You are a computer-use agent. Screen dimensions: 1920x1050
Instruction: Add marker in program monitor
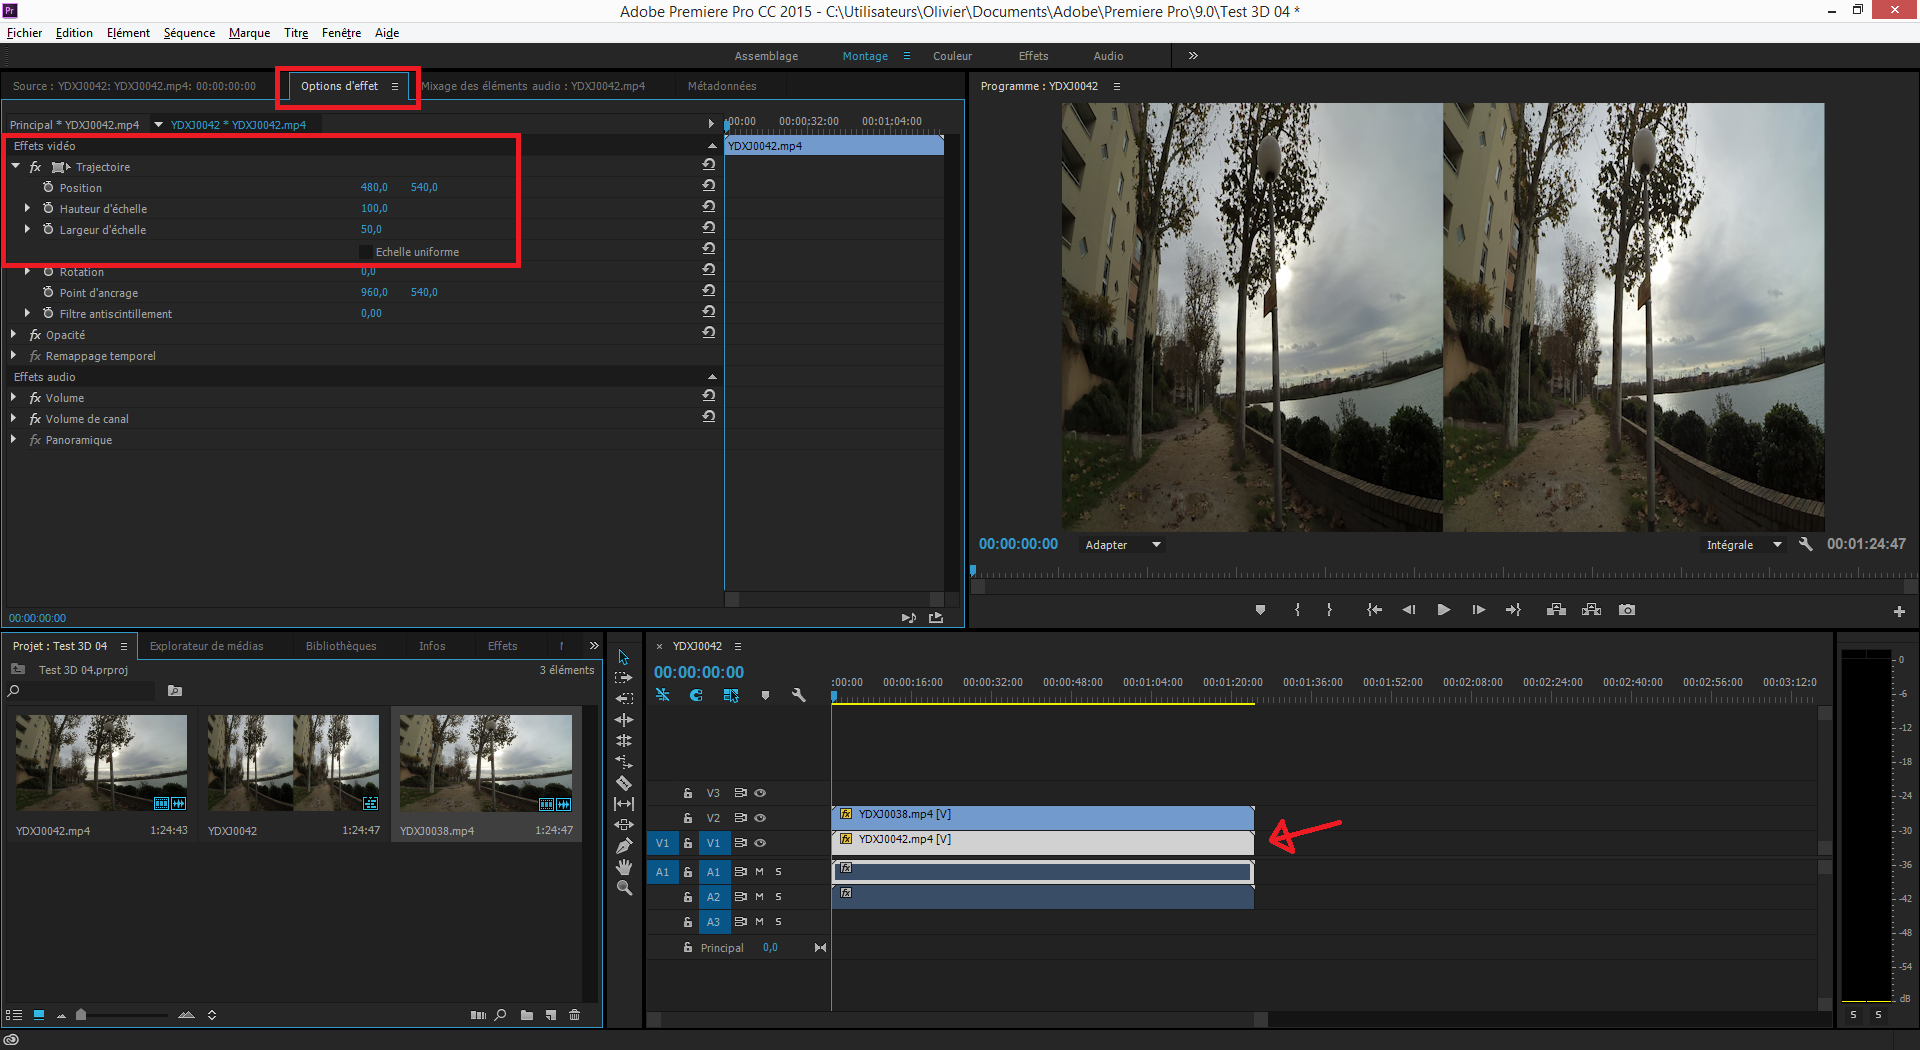coord(1260,610)
